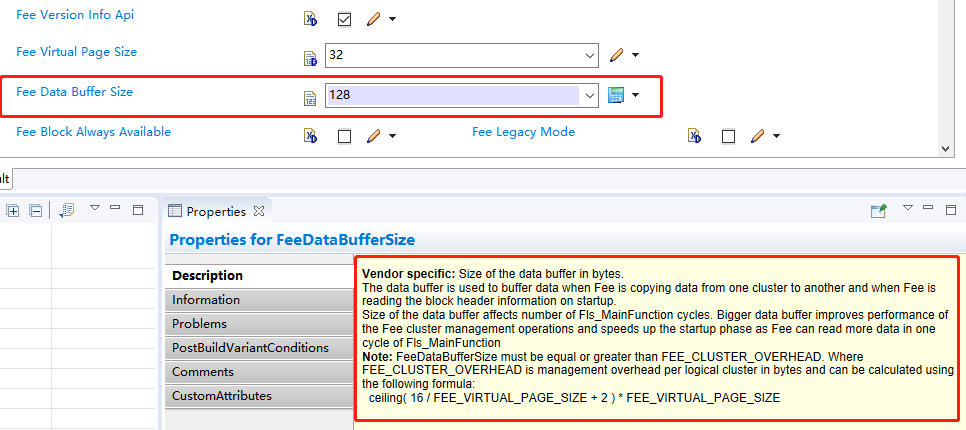
Task: Open pencil menu arrow for Fee Block Always Available
Action: pyautogui.click(x=392, y=136)
